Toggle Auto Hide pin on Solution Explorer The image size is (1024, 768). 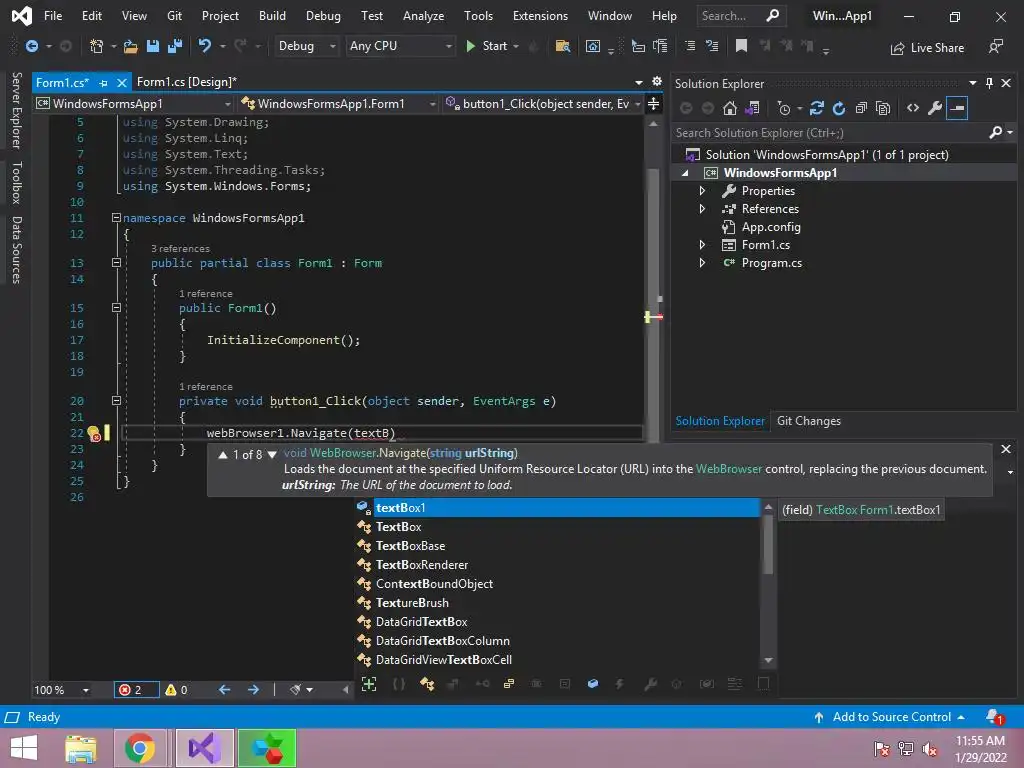tap(989, 83)
